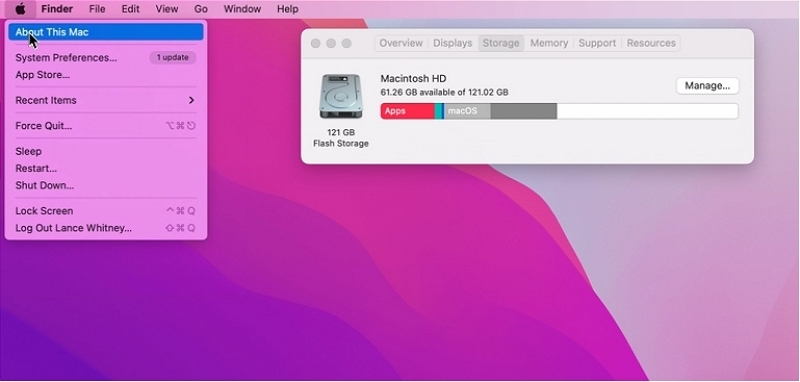The image size is (800, 382).
Task: Click the 1 update badge
Action: pos(172,58)
